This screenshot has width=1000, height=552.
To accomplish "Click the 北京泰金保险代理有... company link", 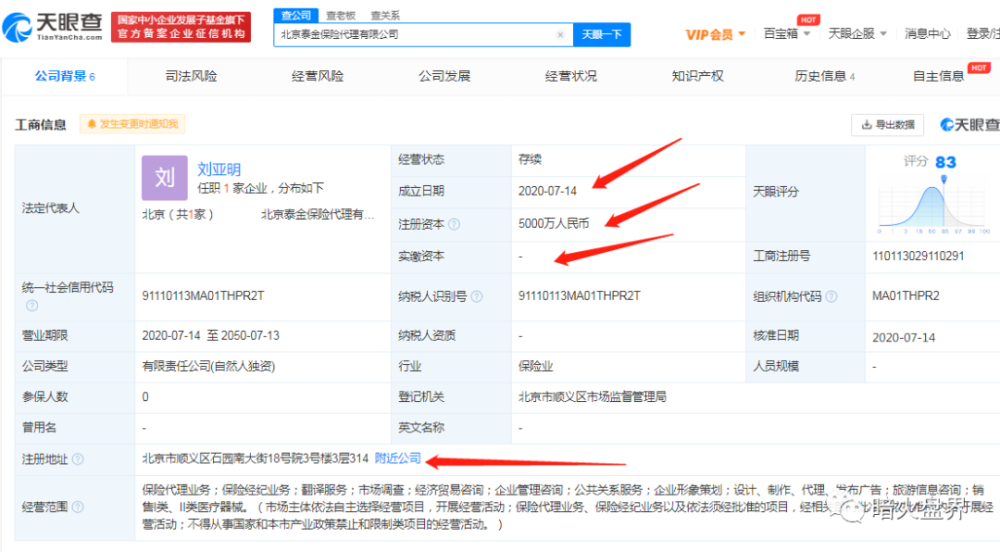I will pos(318,214).
